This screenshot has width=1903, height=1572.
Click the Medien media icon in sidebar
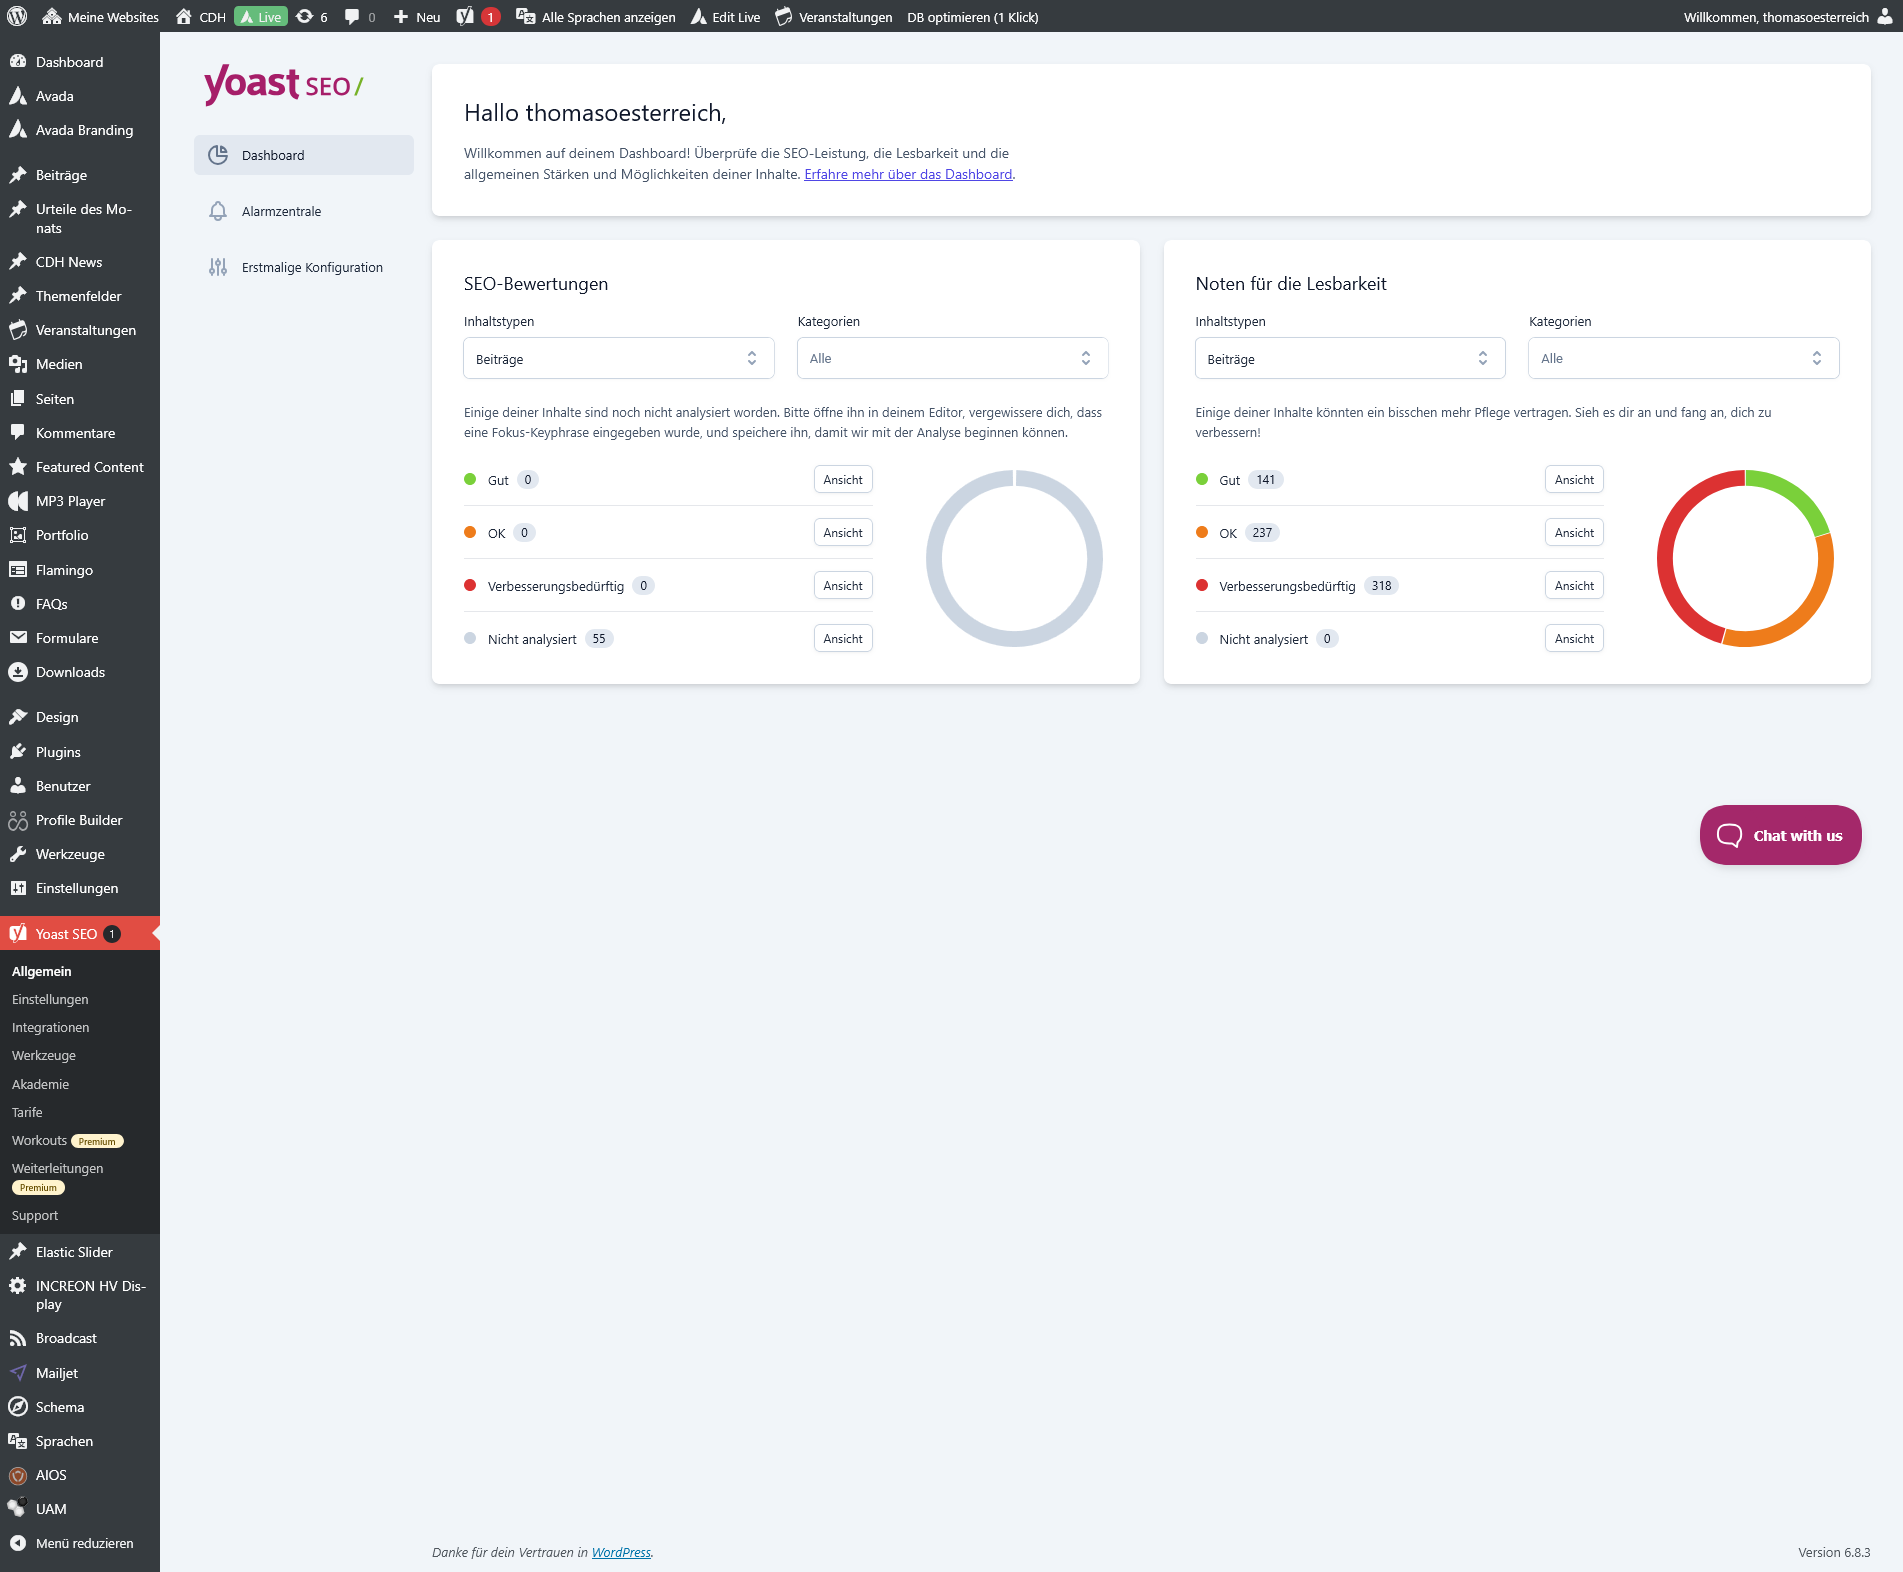(x=18, y=364)
